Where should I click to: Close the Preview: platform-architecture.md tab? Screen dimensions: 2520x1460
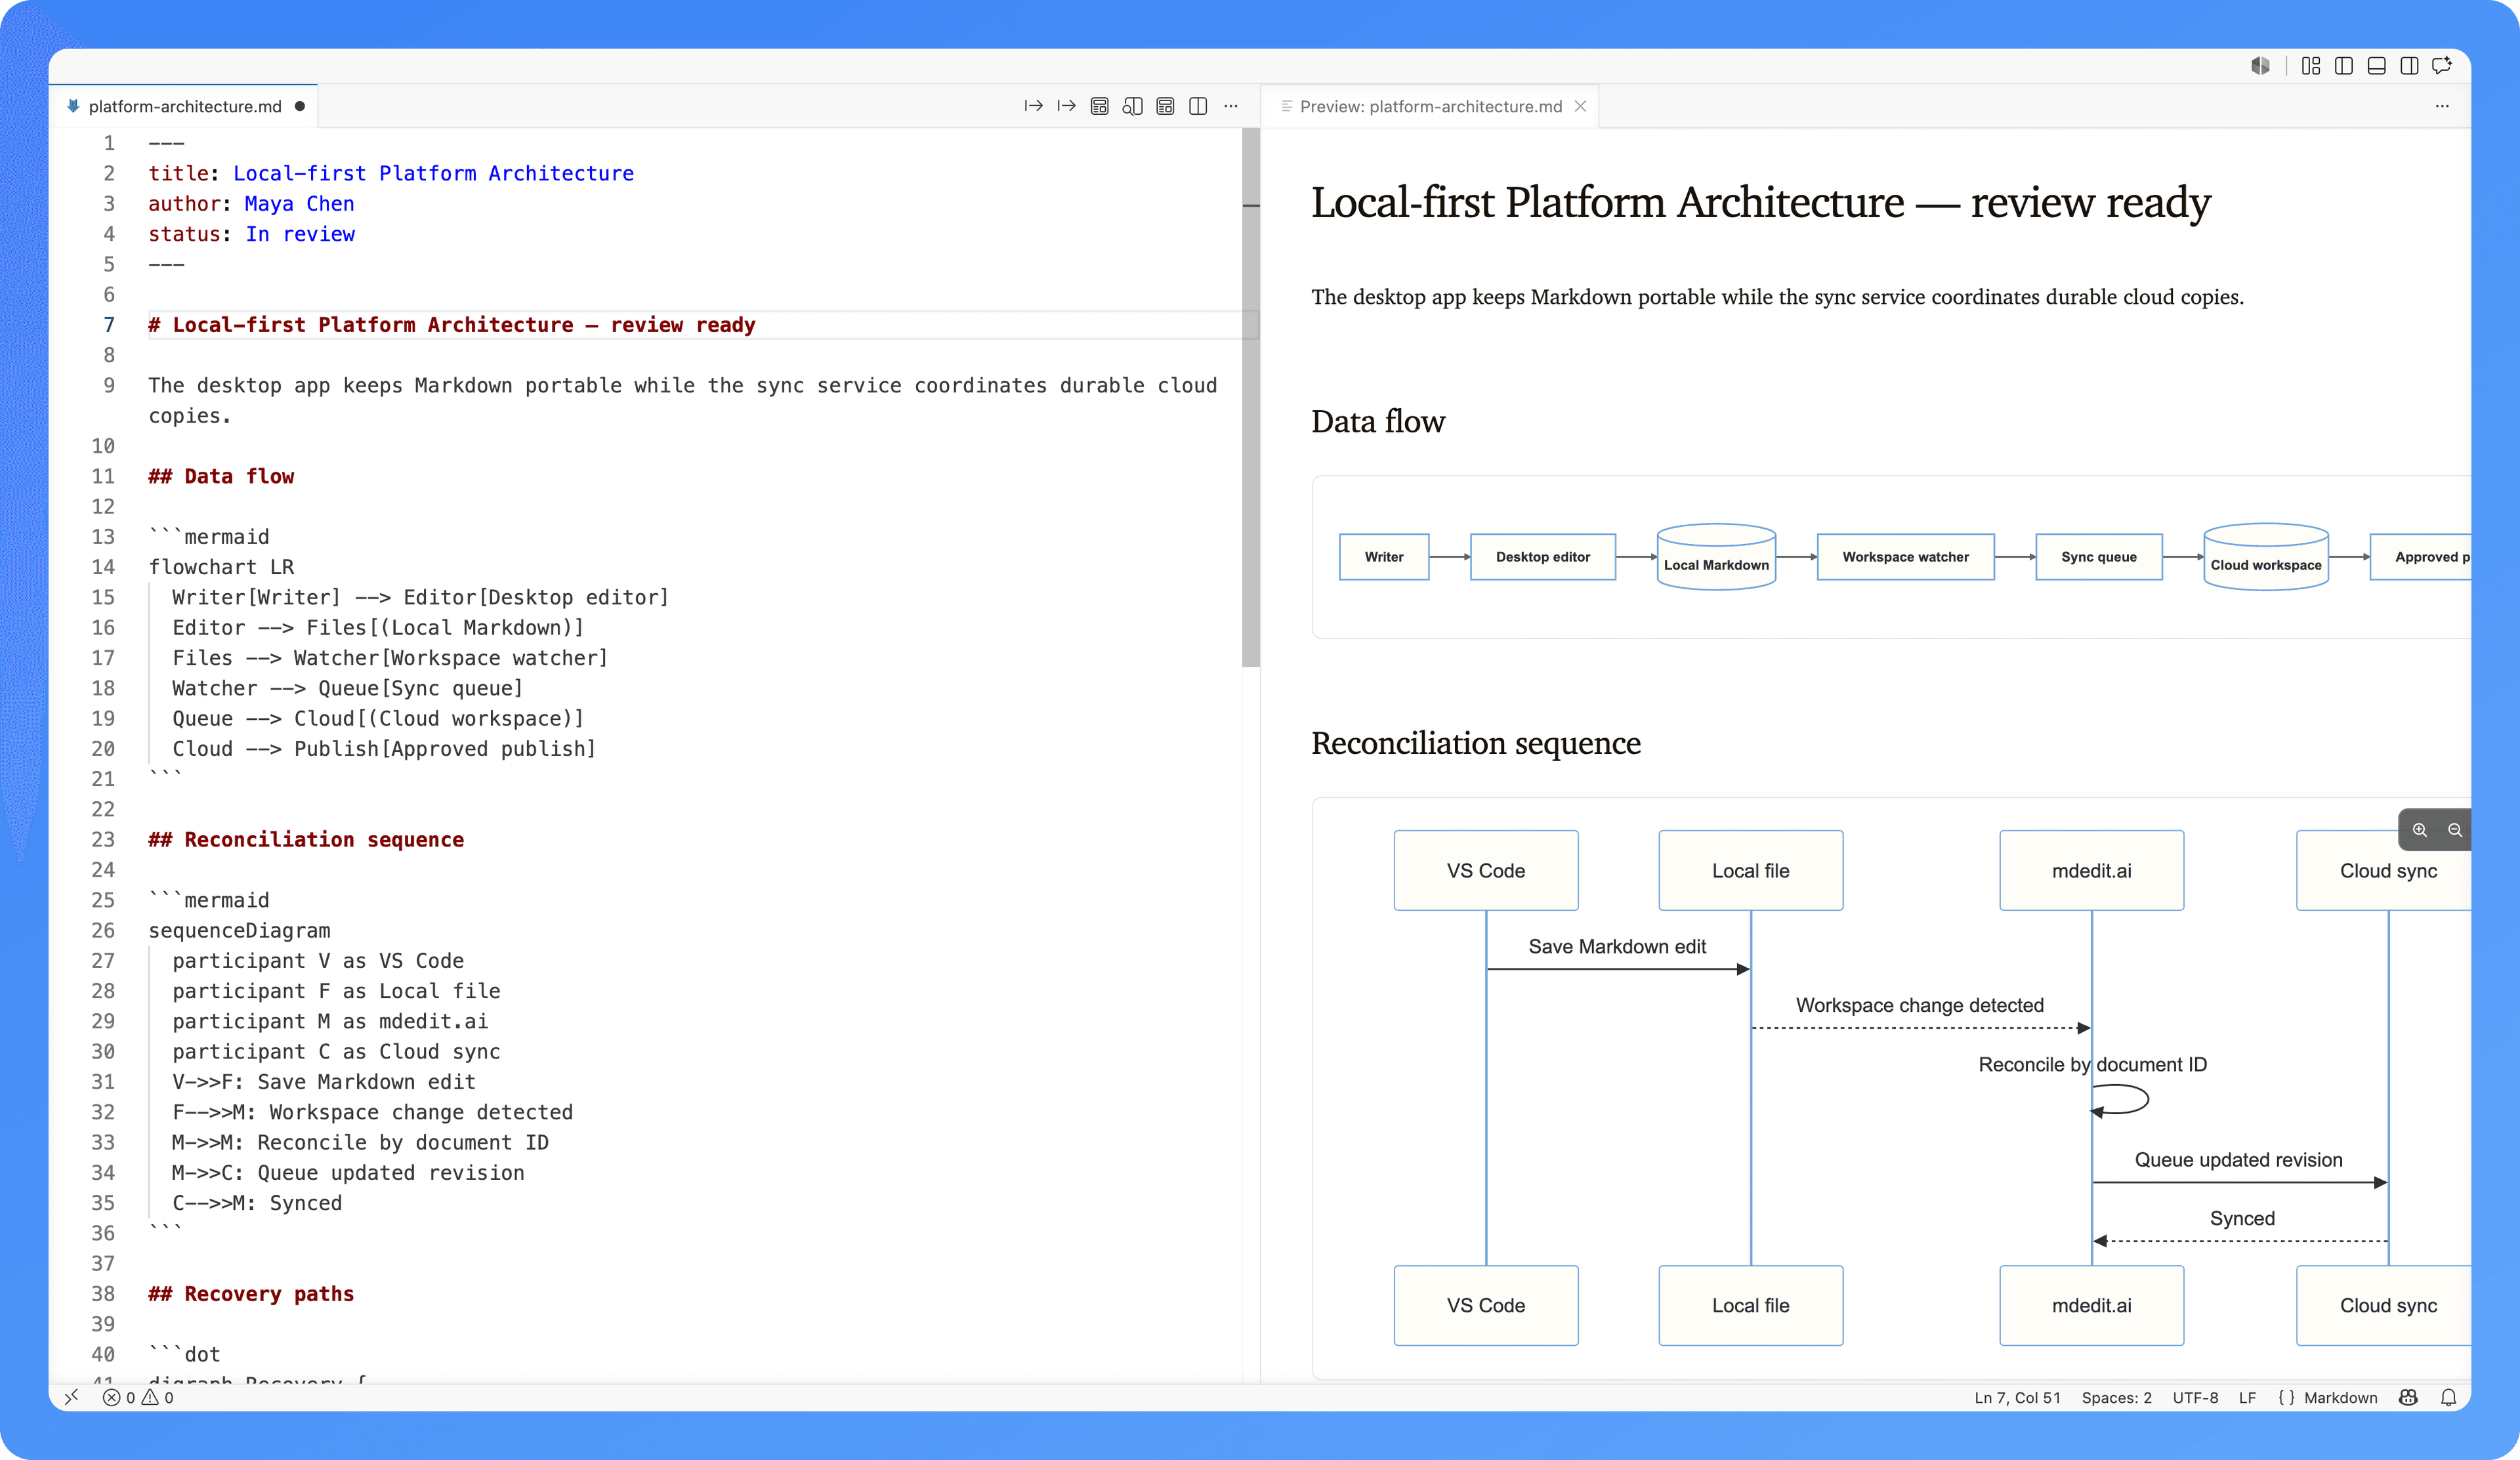(x=1581, y=106)
